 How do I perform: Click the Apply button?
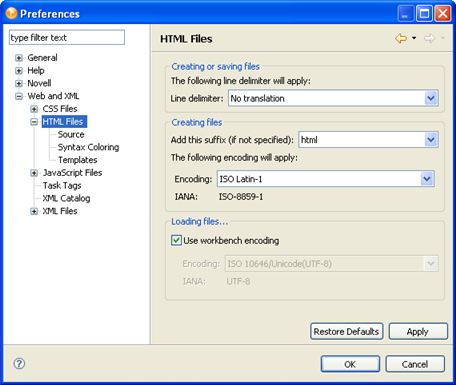click(418, 332)
